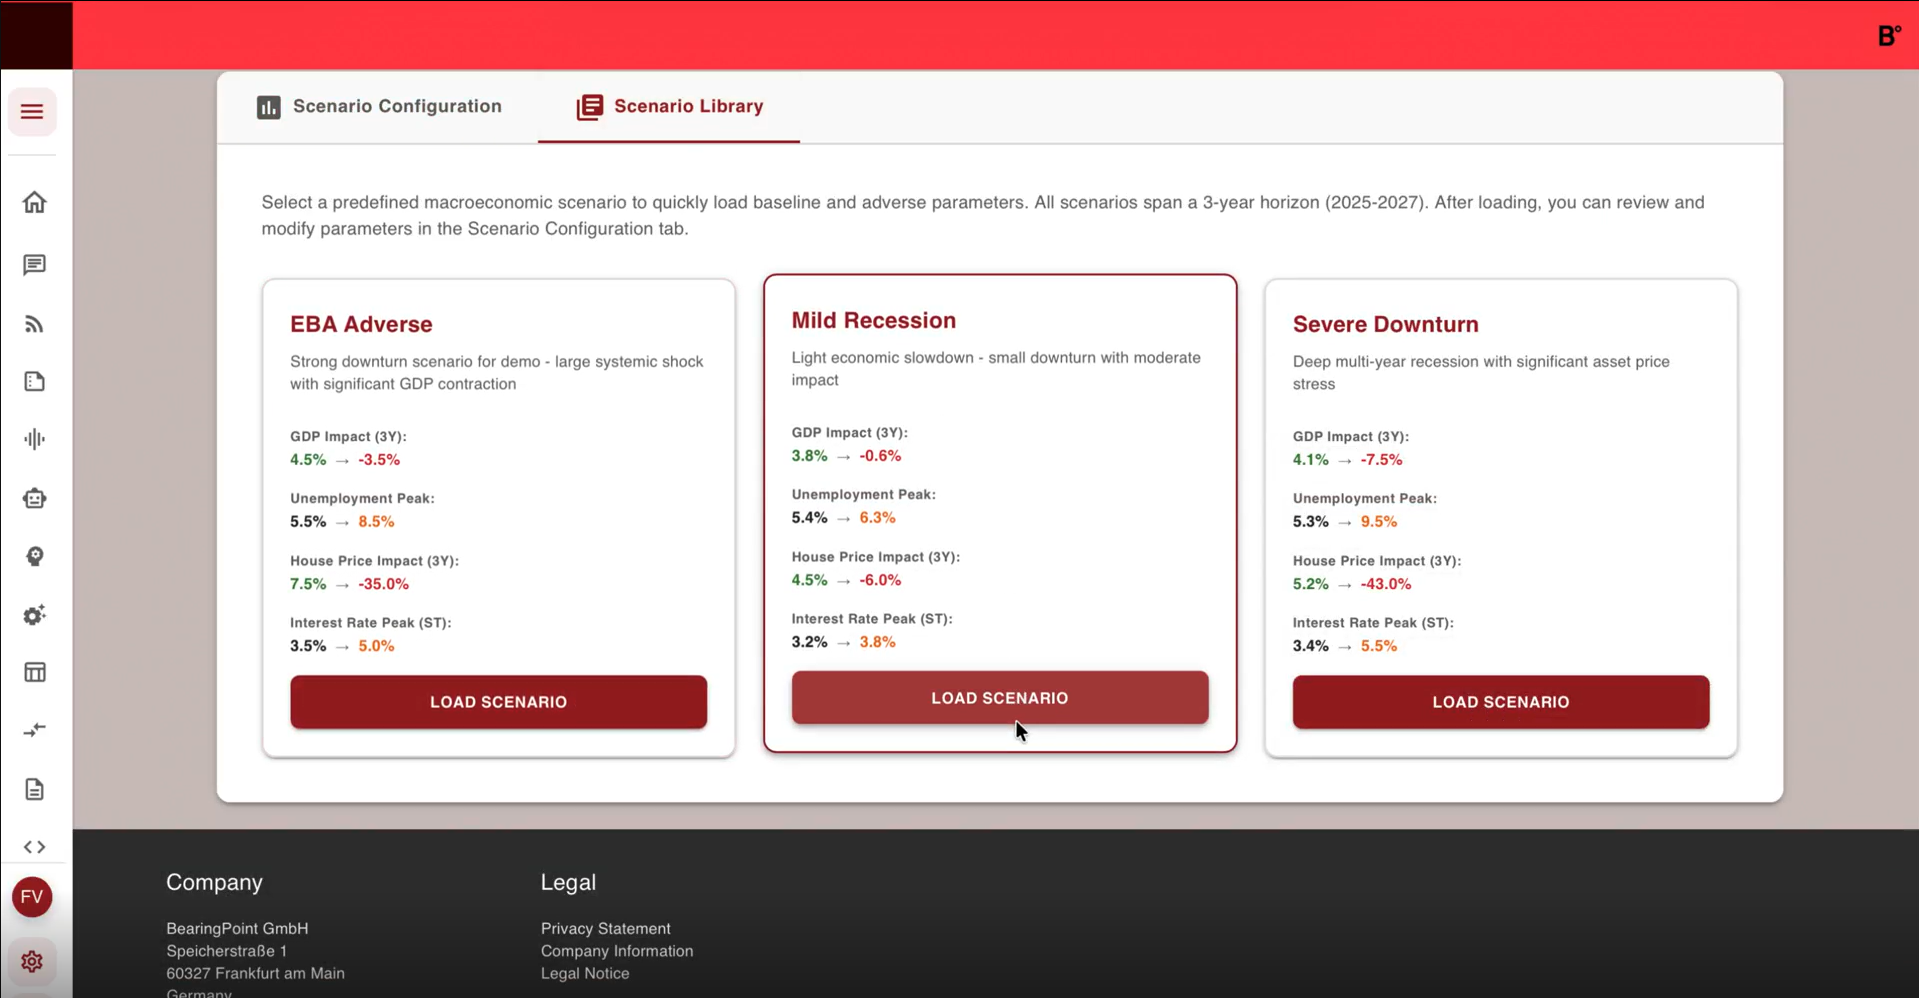Open the Privacy Statement link
Image resolution: width=1919 pixels, height=998 pixels.
click(605, 929)
